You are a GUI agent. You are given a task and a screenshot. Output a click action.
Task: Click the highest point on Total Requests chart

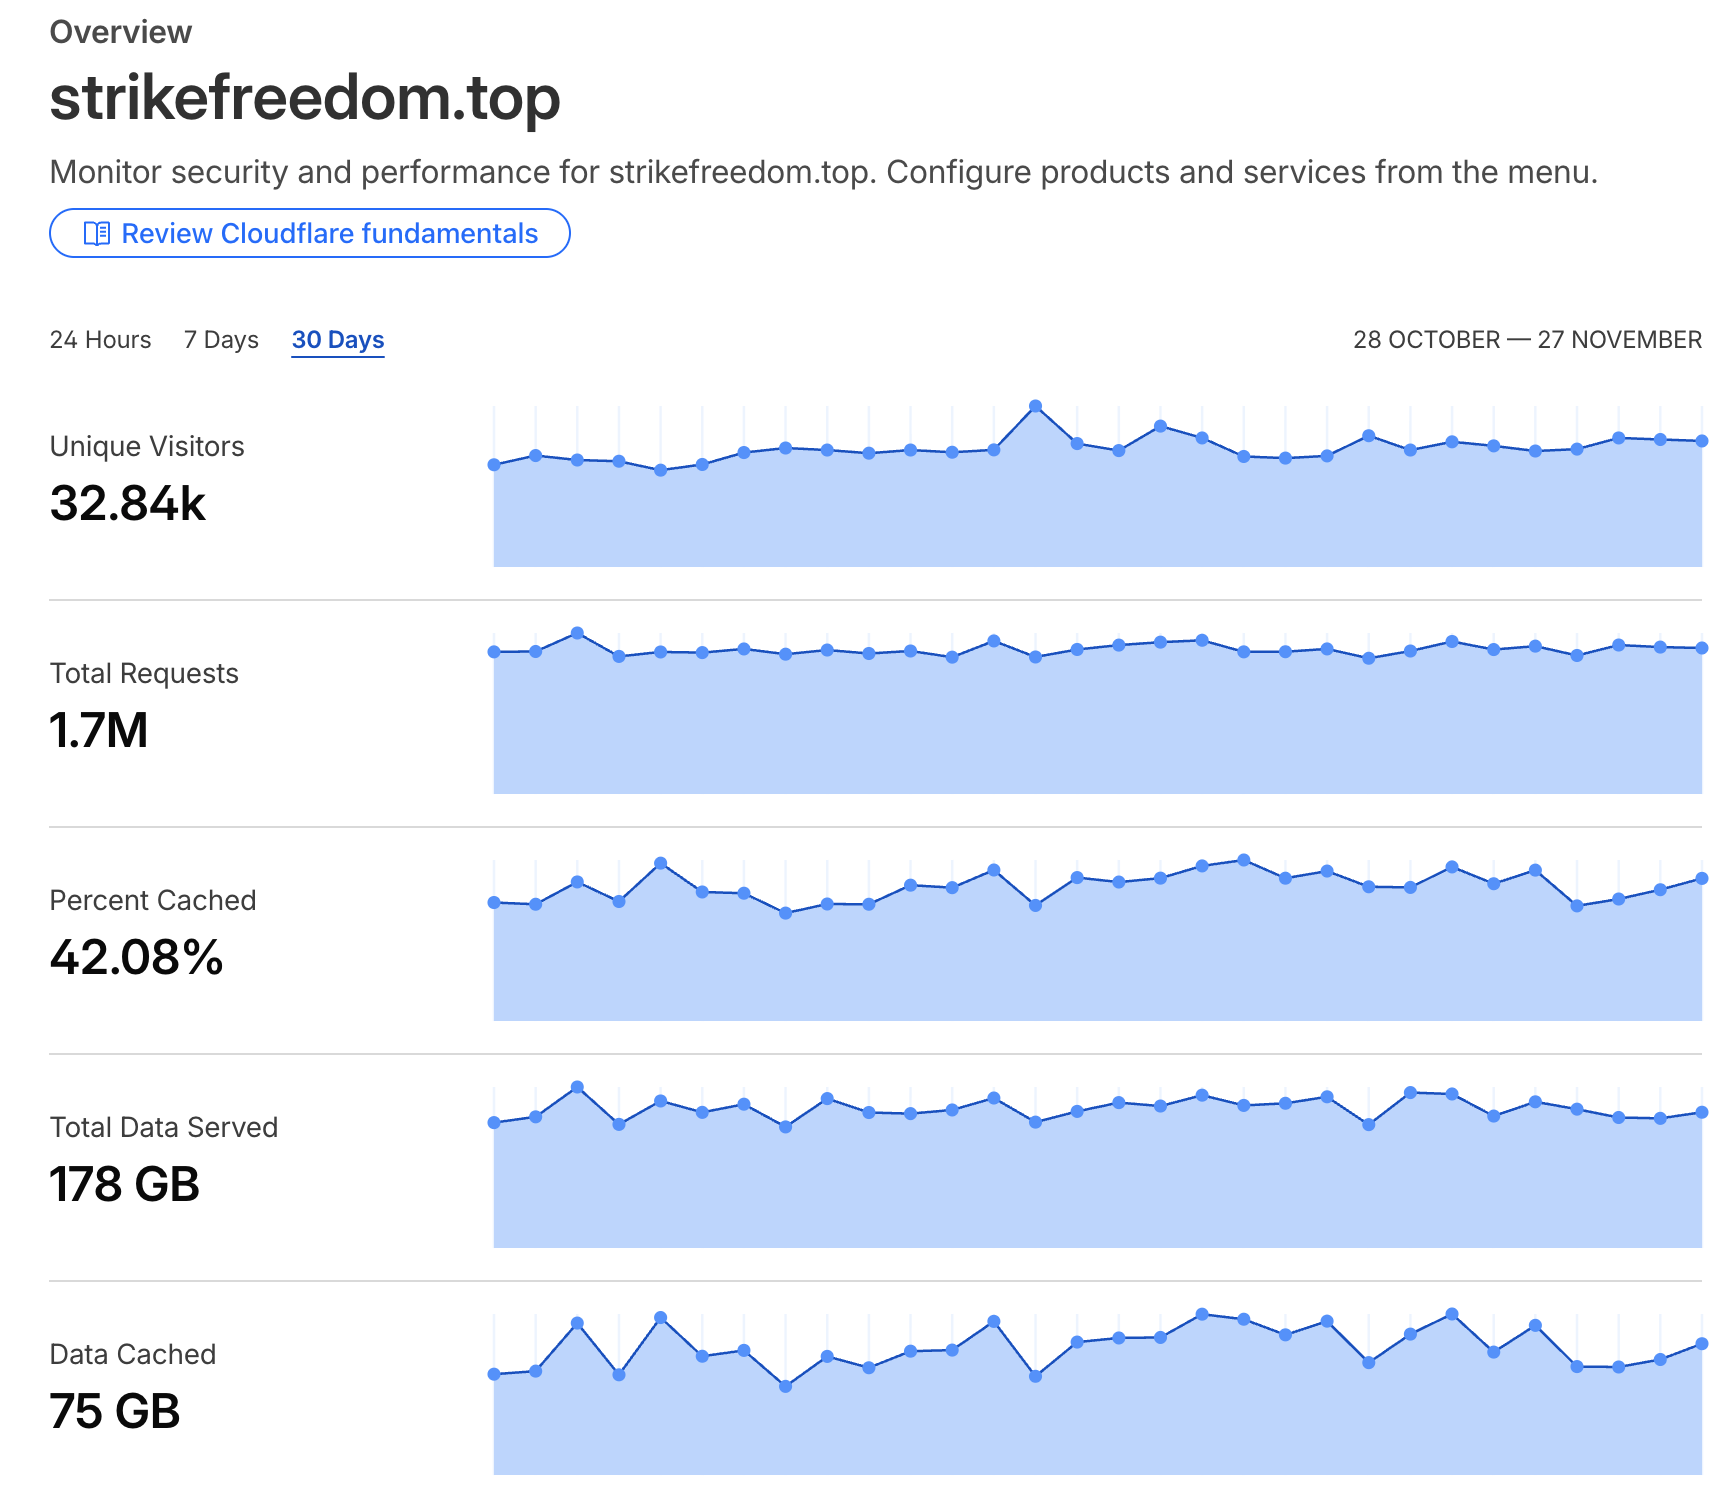[x=577, y=633]
